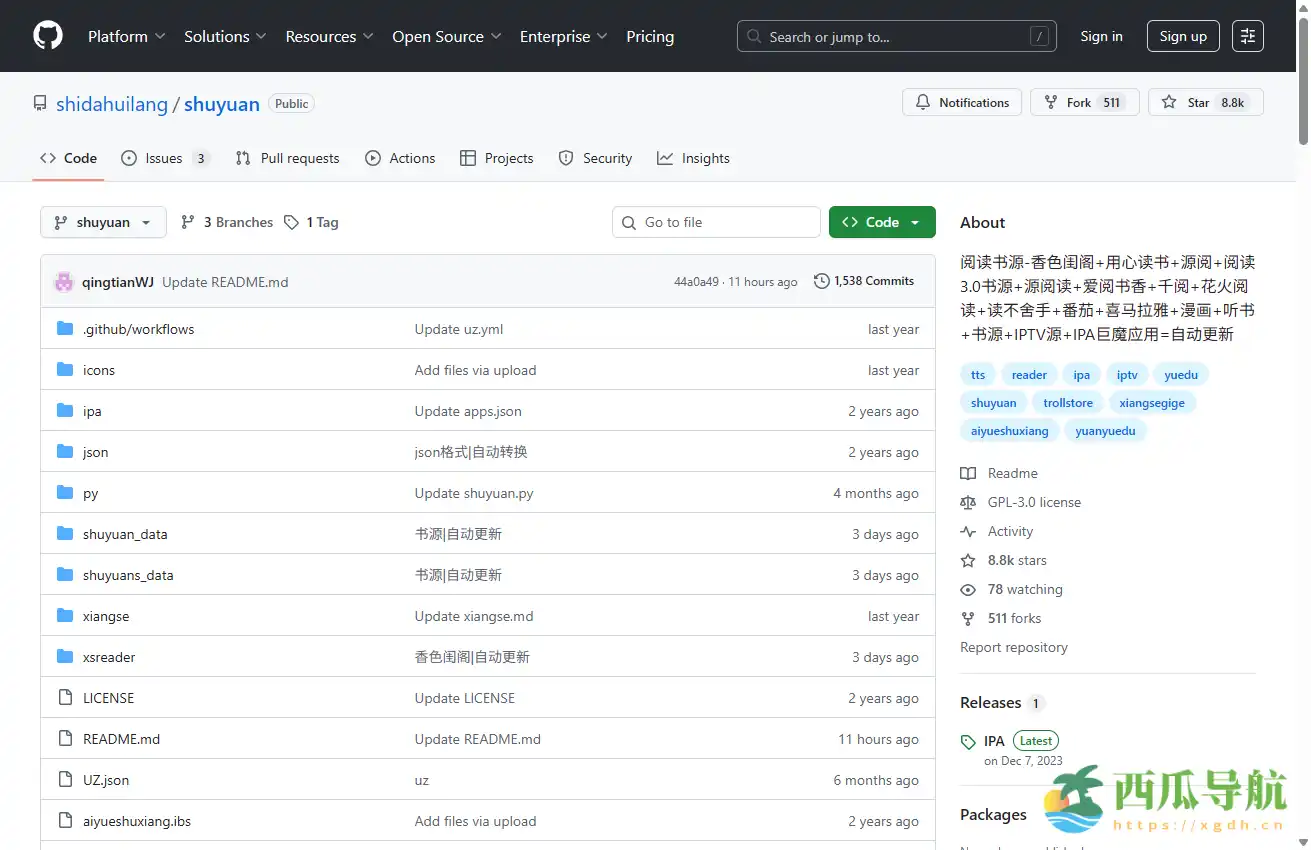Expand the green Code dropdown button
Screen dimensions: 1311x850
[x=881, y=222]
